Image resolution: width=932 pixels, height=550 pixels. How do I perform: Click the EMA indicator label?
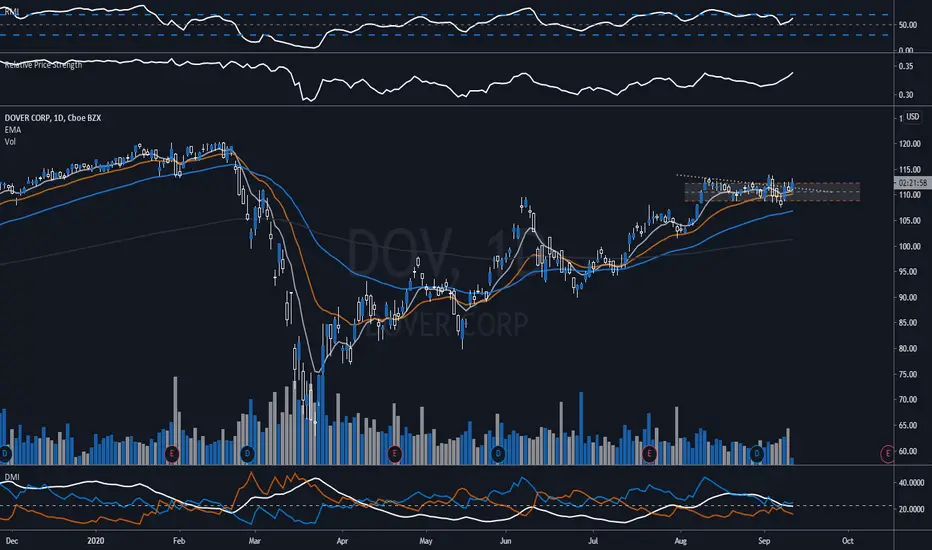(12, 130)
